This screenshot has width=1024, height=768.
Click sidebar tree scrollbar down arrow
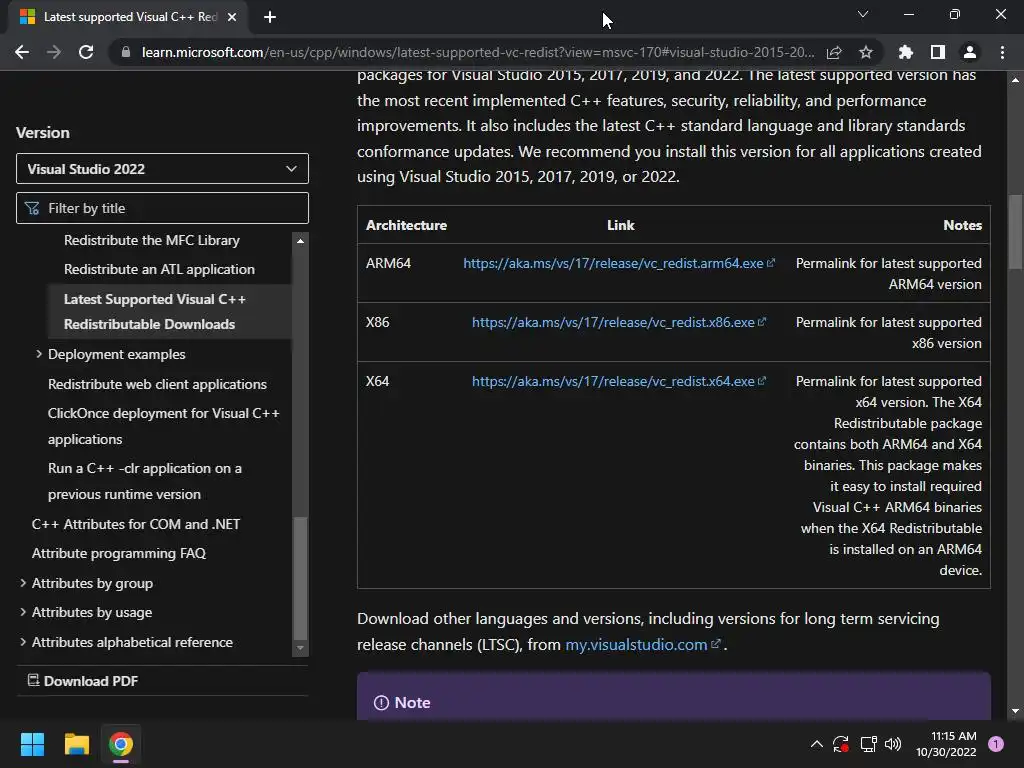[300, 648]
